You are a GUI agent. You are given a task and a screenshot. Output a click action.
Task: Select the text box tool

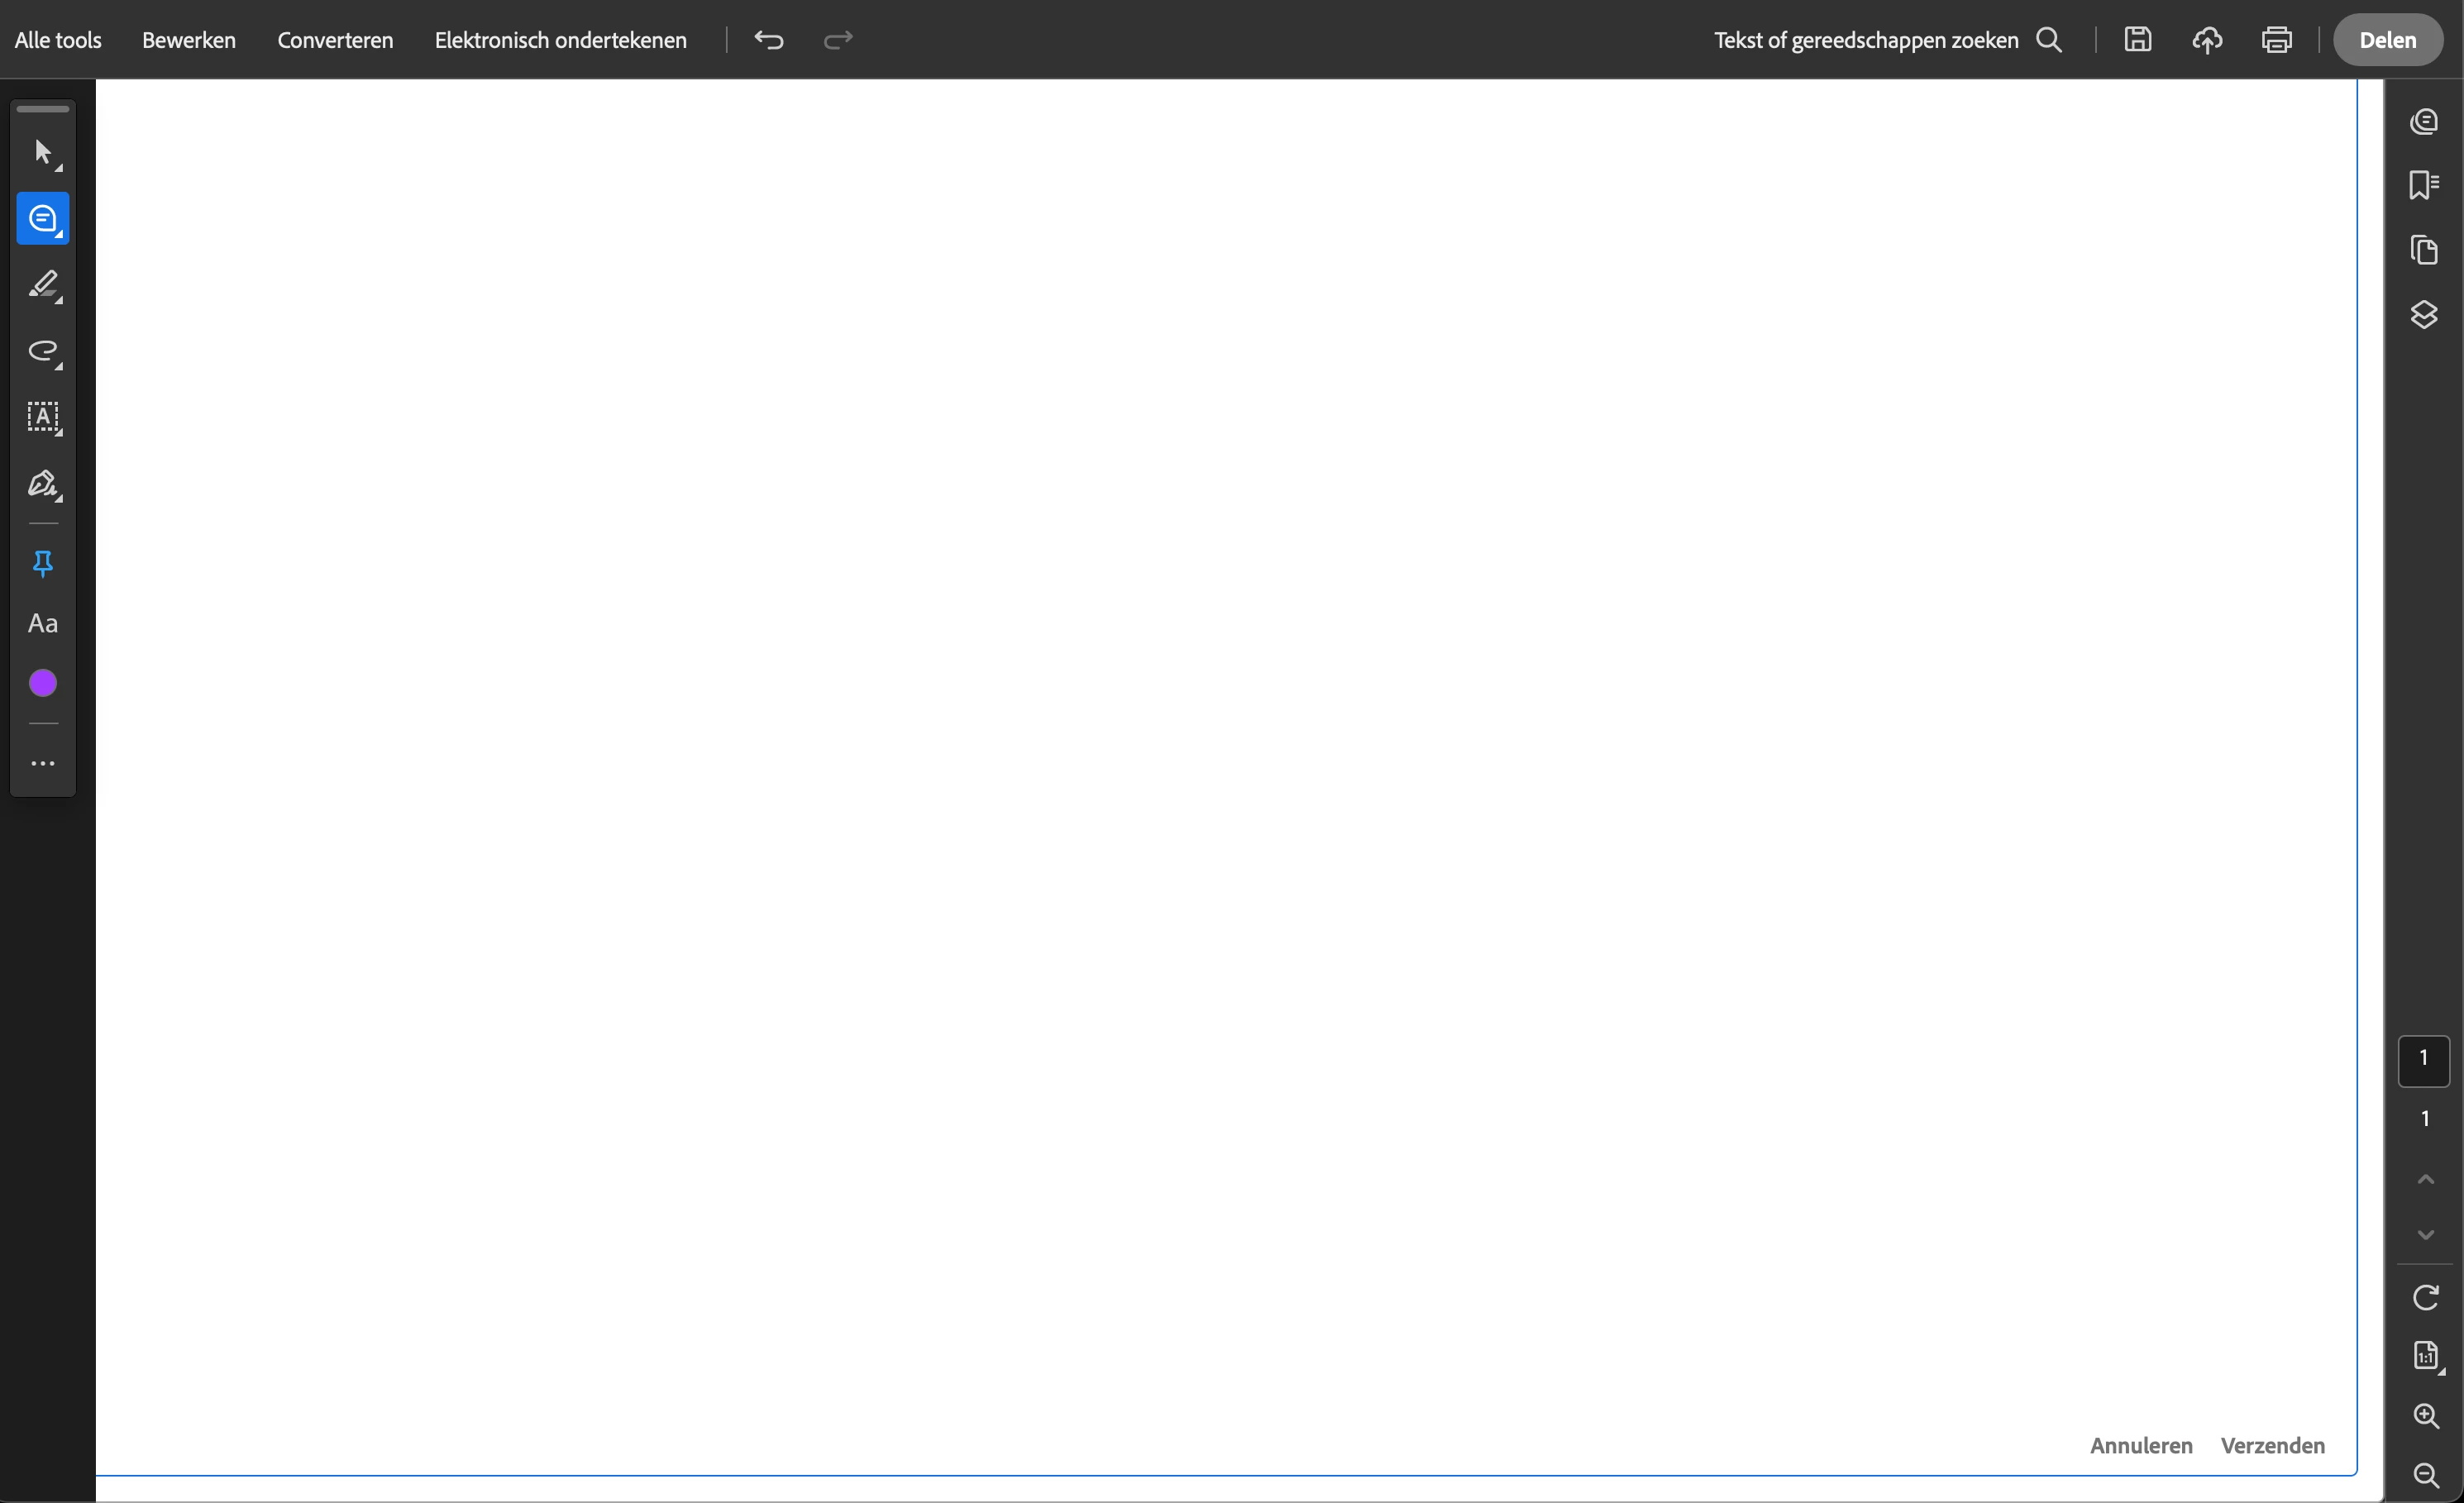pyautogui.click(x=43, y=417)
